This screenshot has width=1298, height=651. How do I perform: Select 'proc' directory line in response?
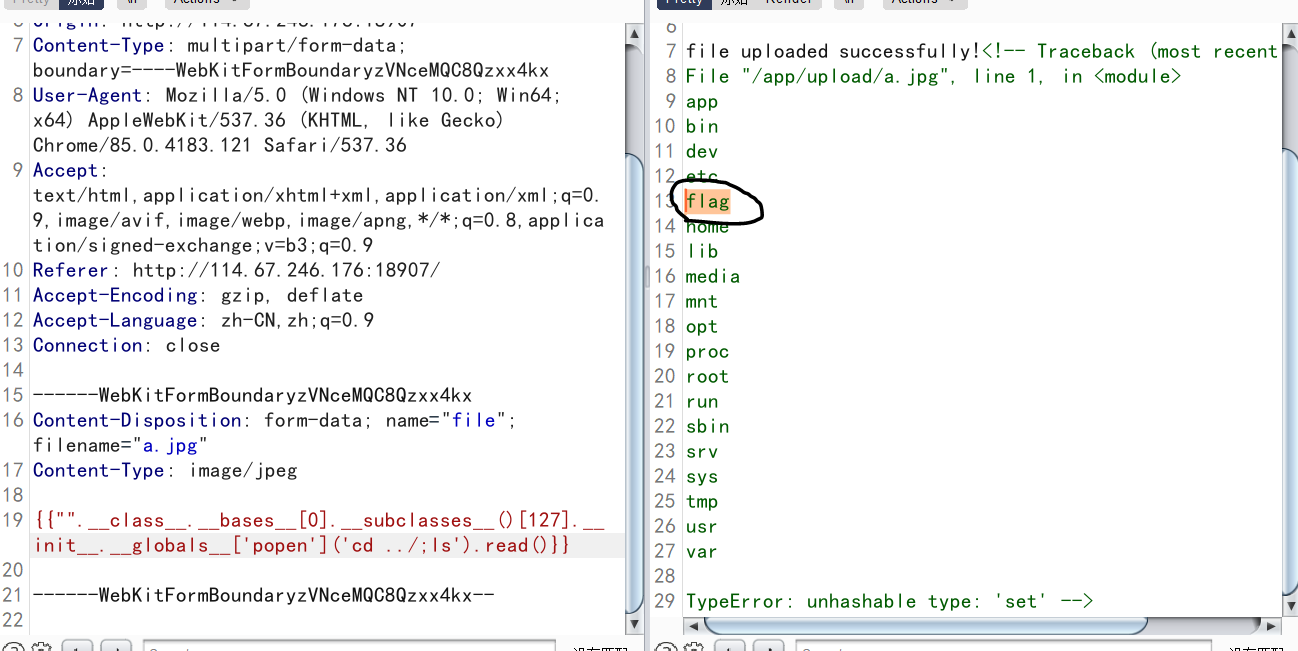tap(708, 351)
